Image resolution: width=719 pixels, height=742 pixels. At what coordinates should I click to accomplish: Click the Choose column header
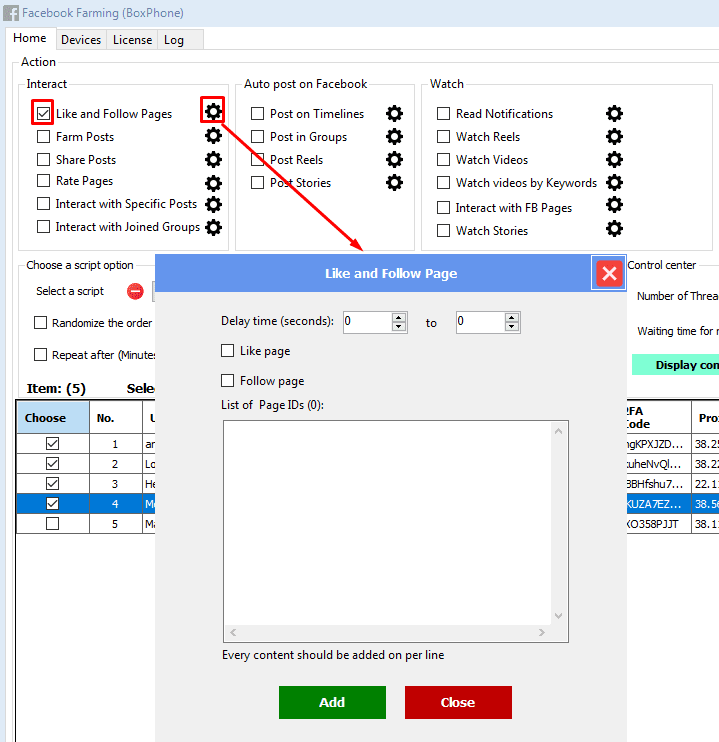(53, 417)
